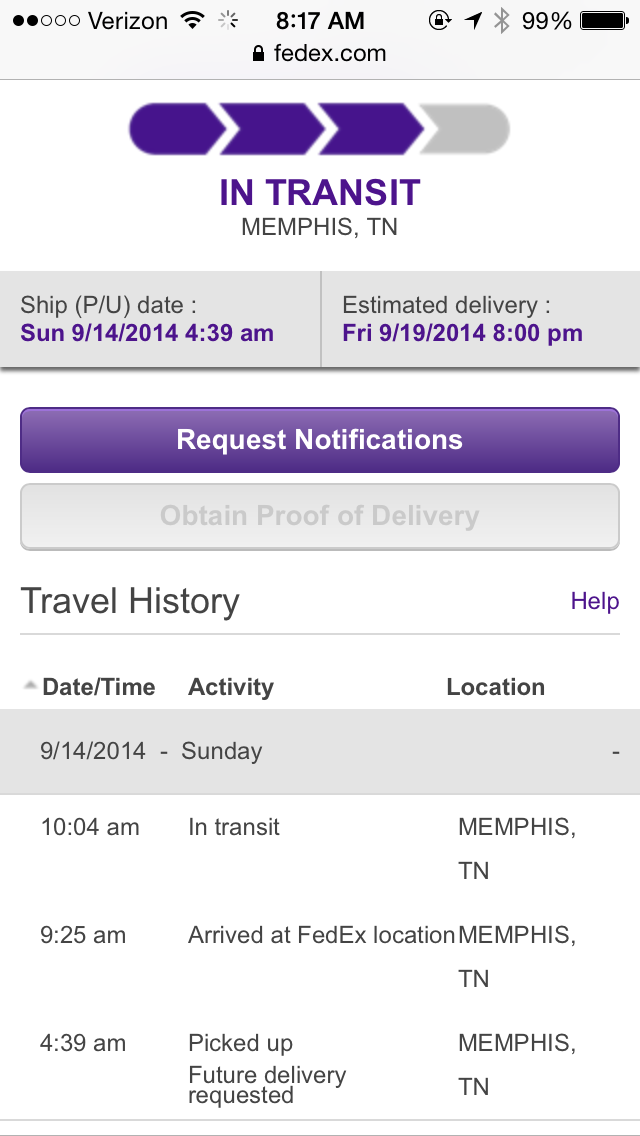
Task: Tap the 10:04 am In transit entry
Action: point(234,828)
